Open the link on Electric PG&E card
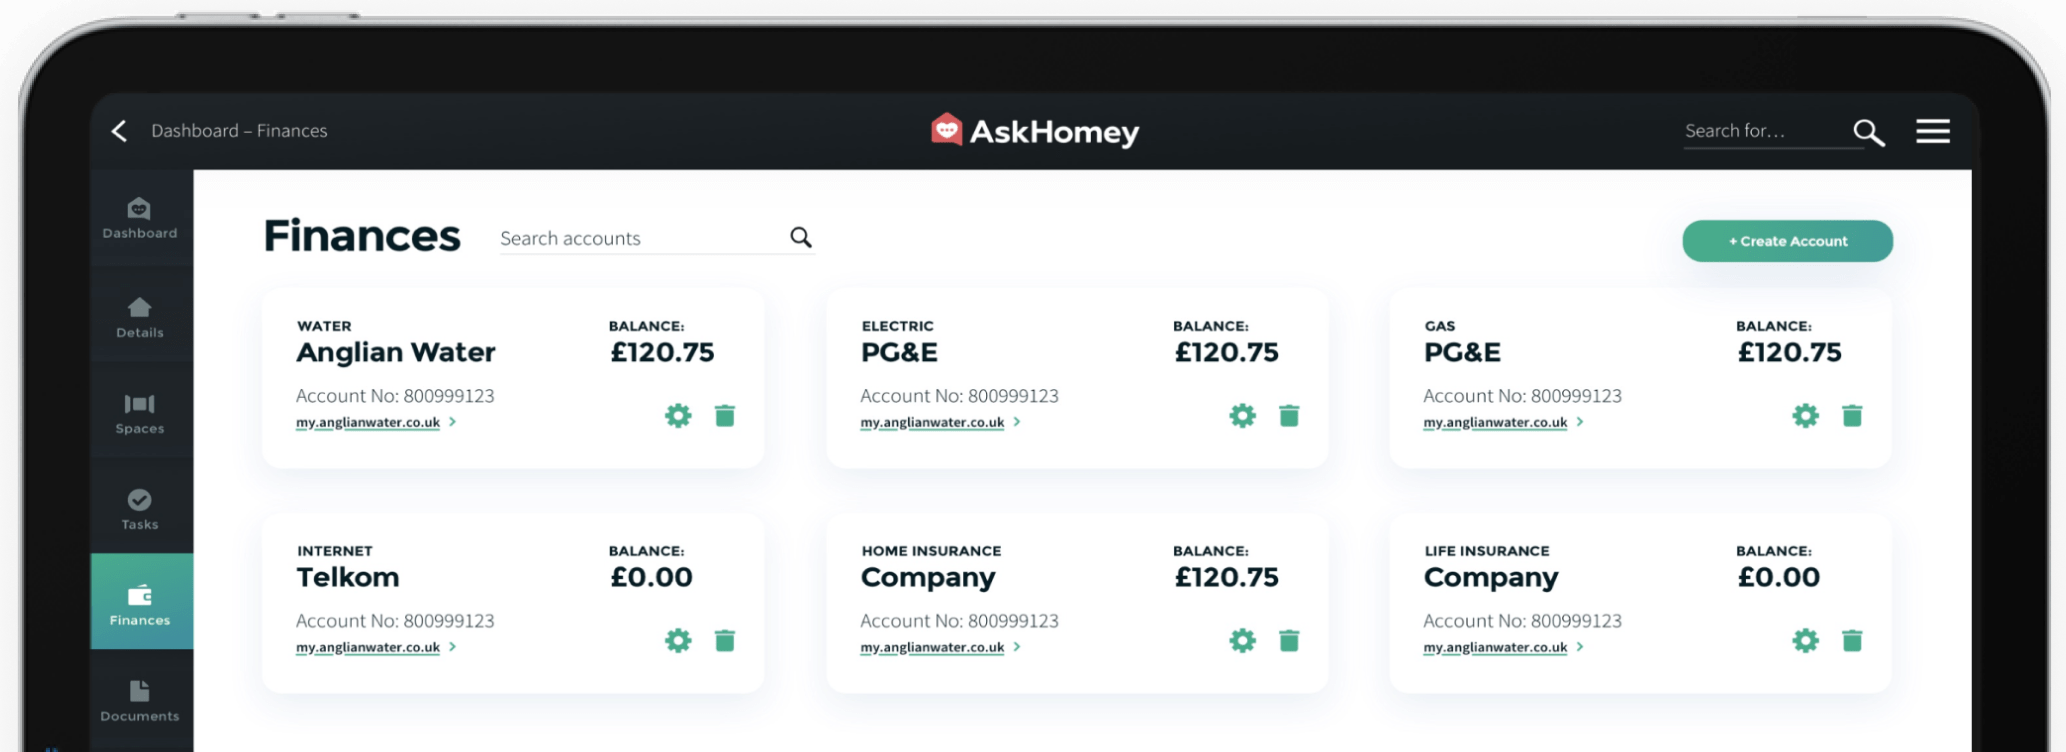The width and height of the screenshot is (2066, 752). 932,422
